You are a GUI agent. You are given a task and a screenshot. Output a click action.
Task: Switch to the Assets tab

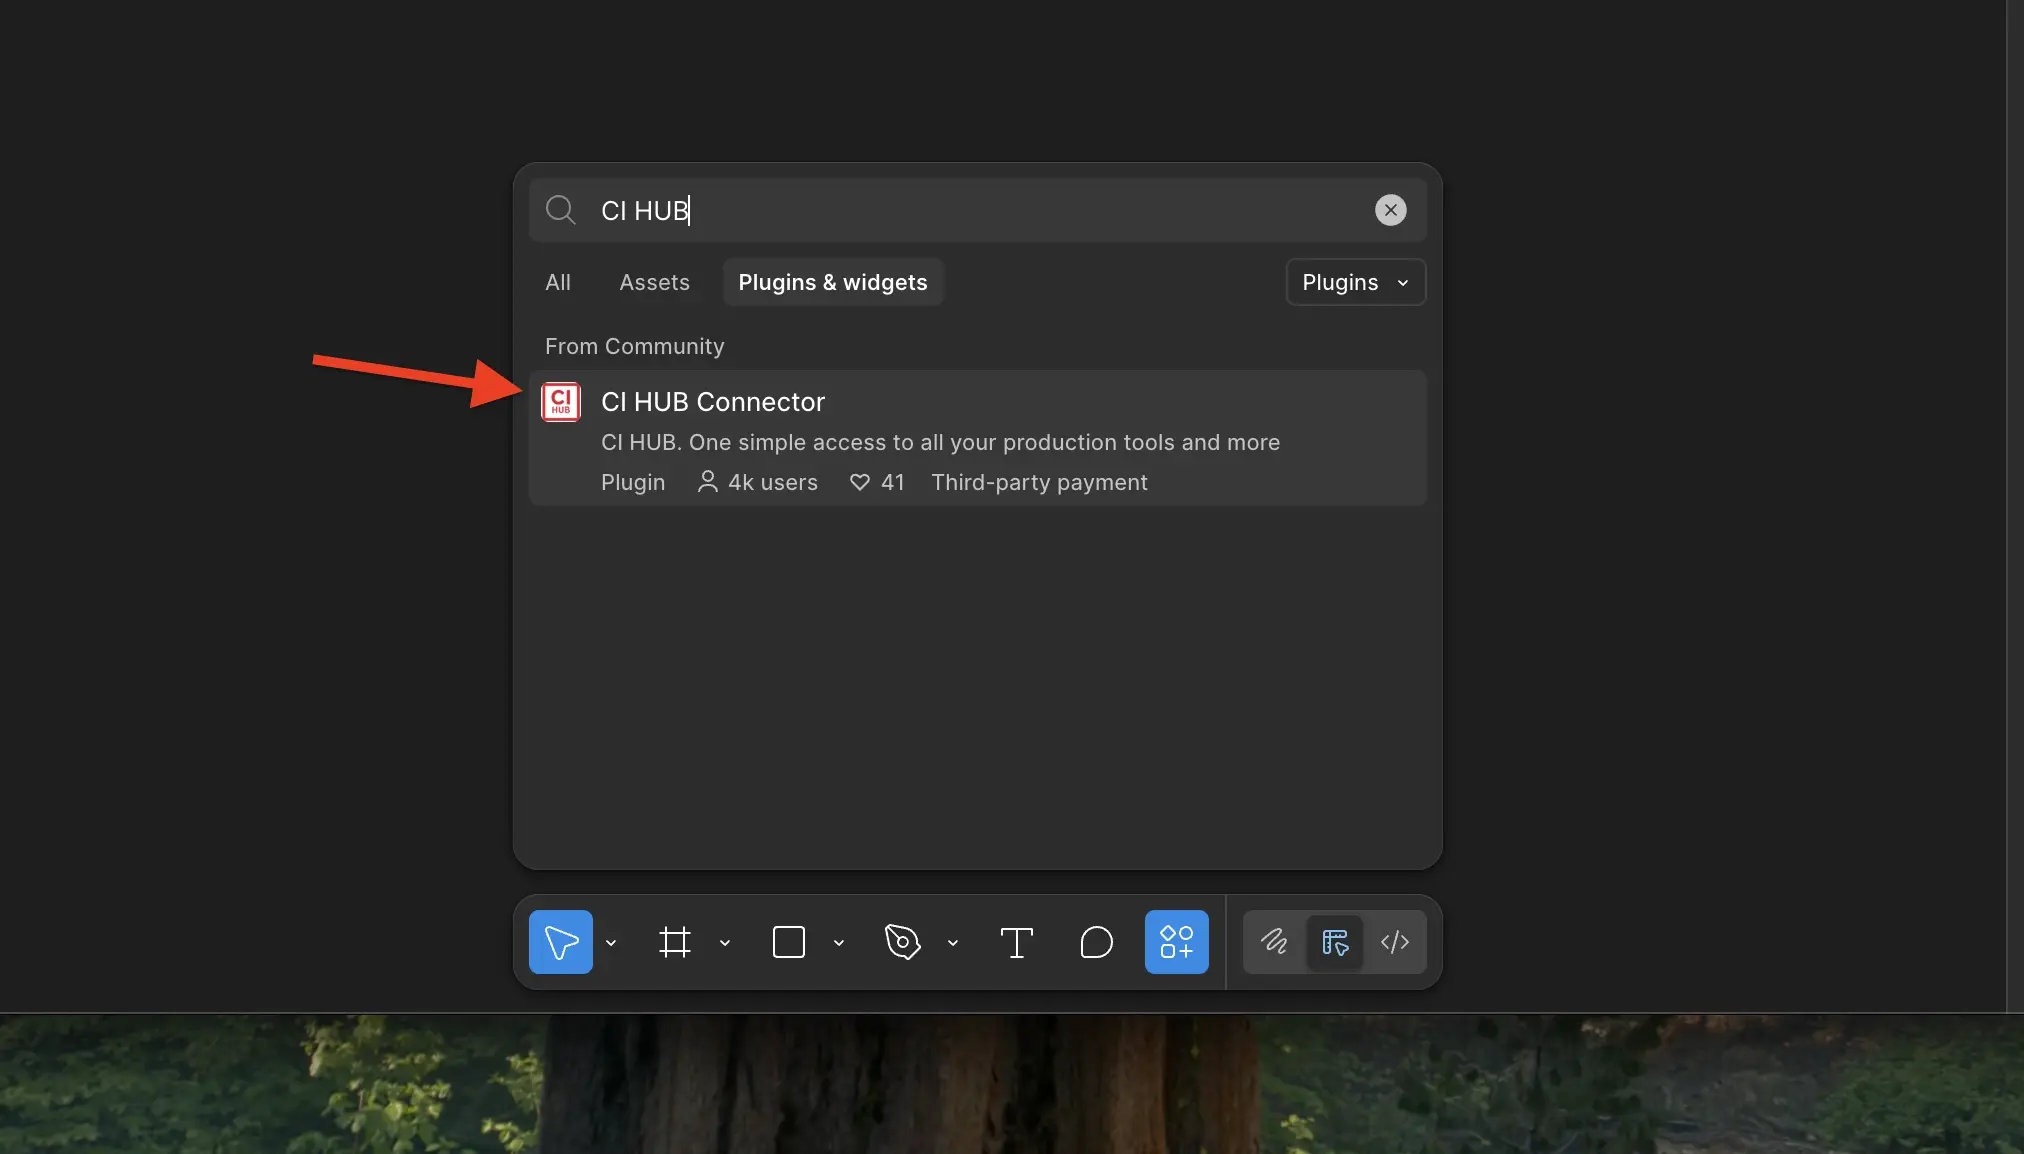[x=654, y=283]
